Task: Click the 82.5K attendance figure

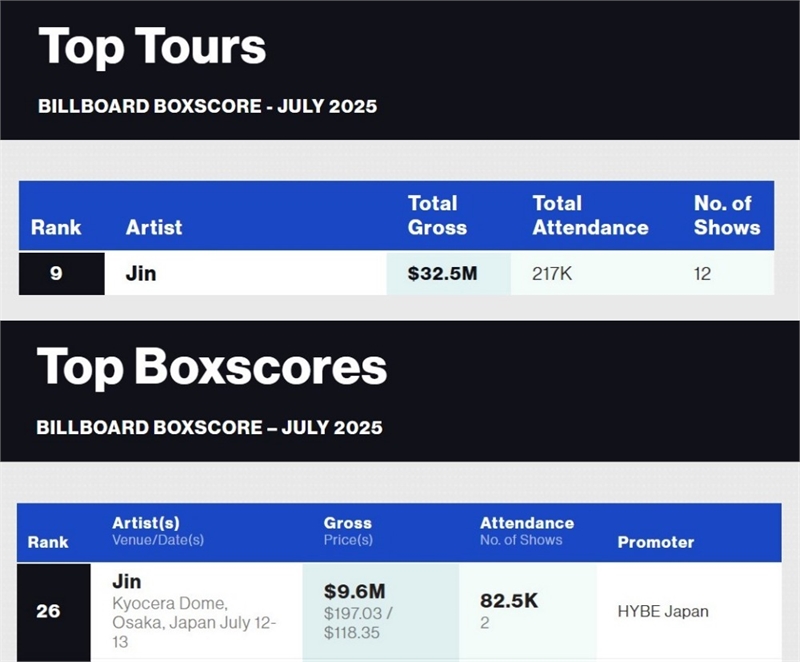Action: click(x=509, y=600)
